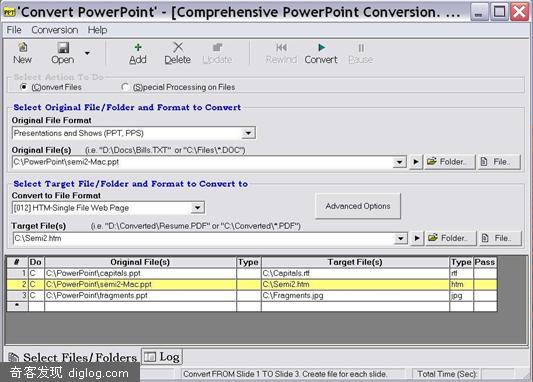Click the Target File(s) column header

[355, 262]
